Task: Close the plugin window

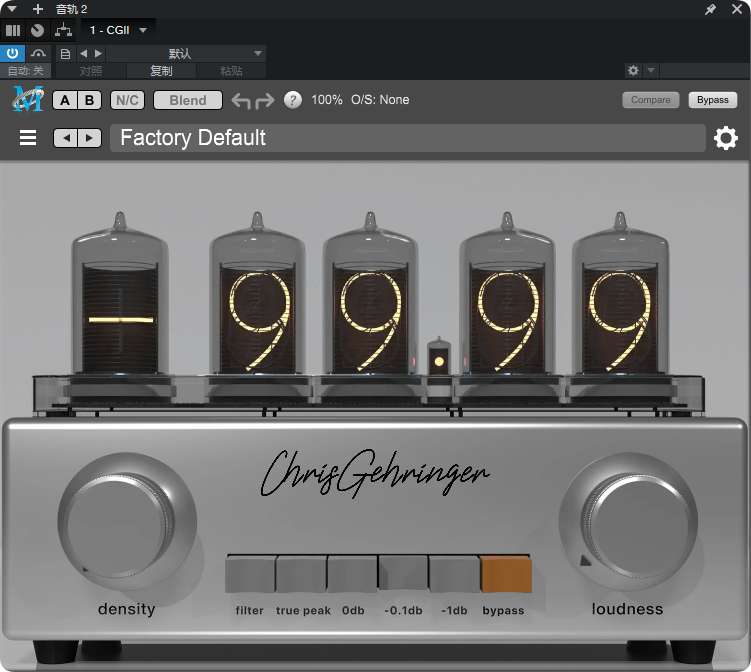Action: pyautogui.click(x=737, y=9)
